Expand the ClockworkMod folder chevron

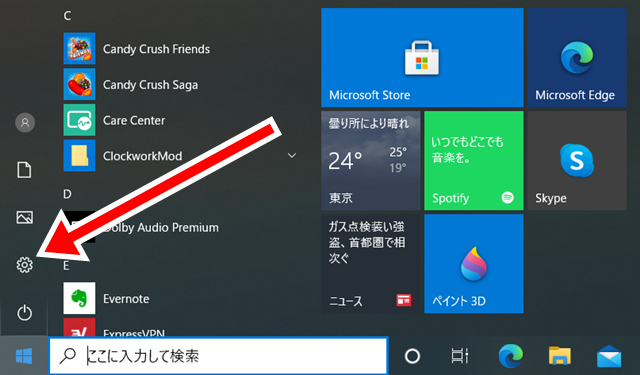coord(292,155)
